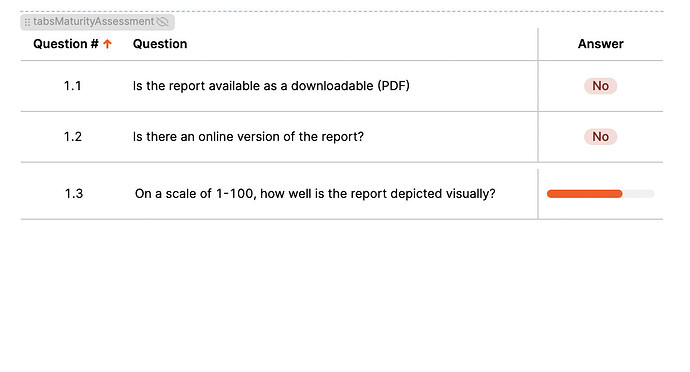This screenshot has height=372, width=690.
Task: Click the divider before the Answer column header
Action: click(538, 44)
